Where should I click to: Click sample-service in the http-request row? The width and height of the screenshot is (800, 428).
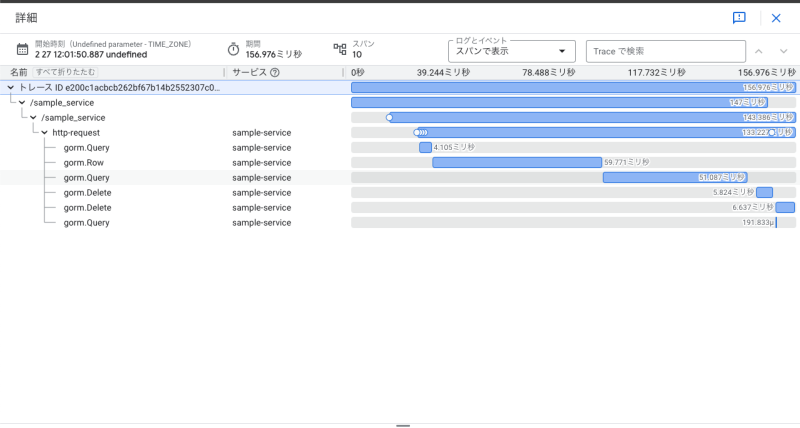[262, 133]
